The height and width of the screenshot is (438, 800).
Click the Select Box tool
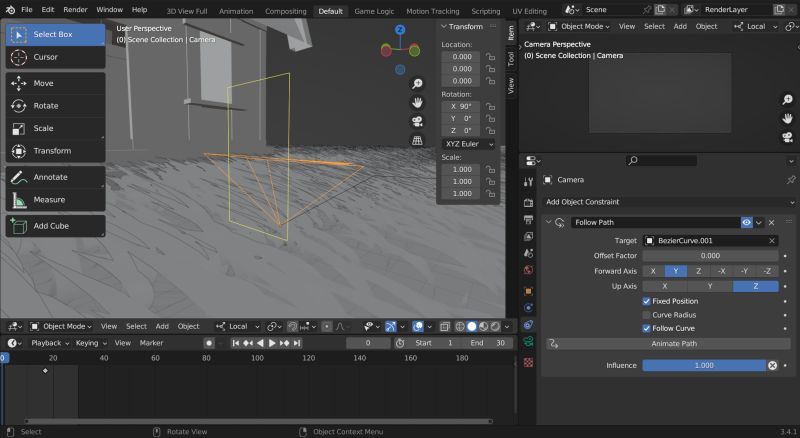(55, 34)
